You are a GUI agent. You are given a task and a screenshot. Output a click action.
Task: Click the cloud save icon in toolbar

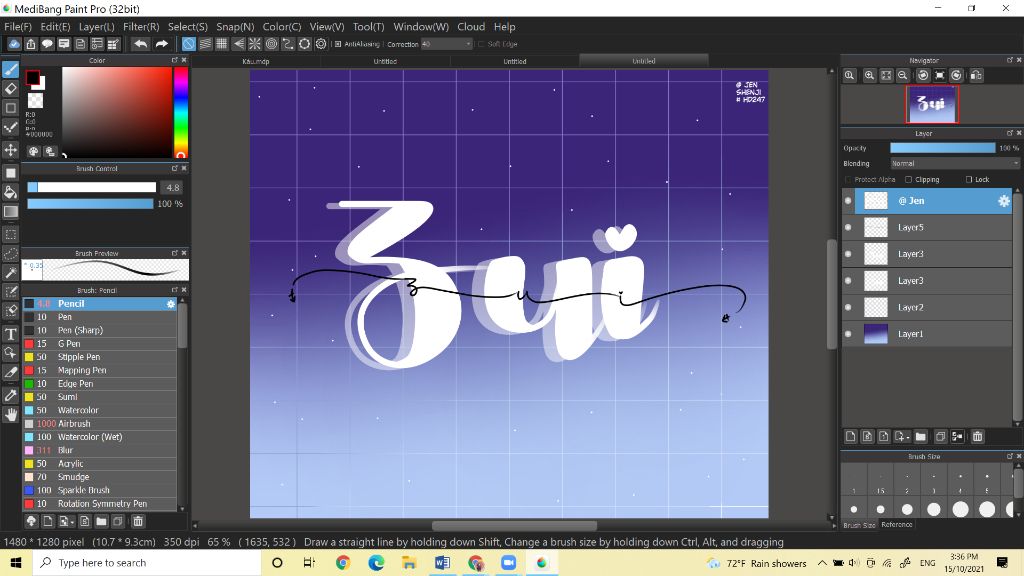point(14,44)
